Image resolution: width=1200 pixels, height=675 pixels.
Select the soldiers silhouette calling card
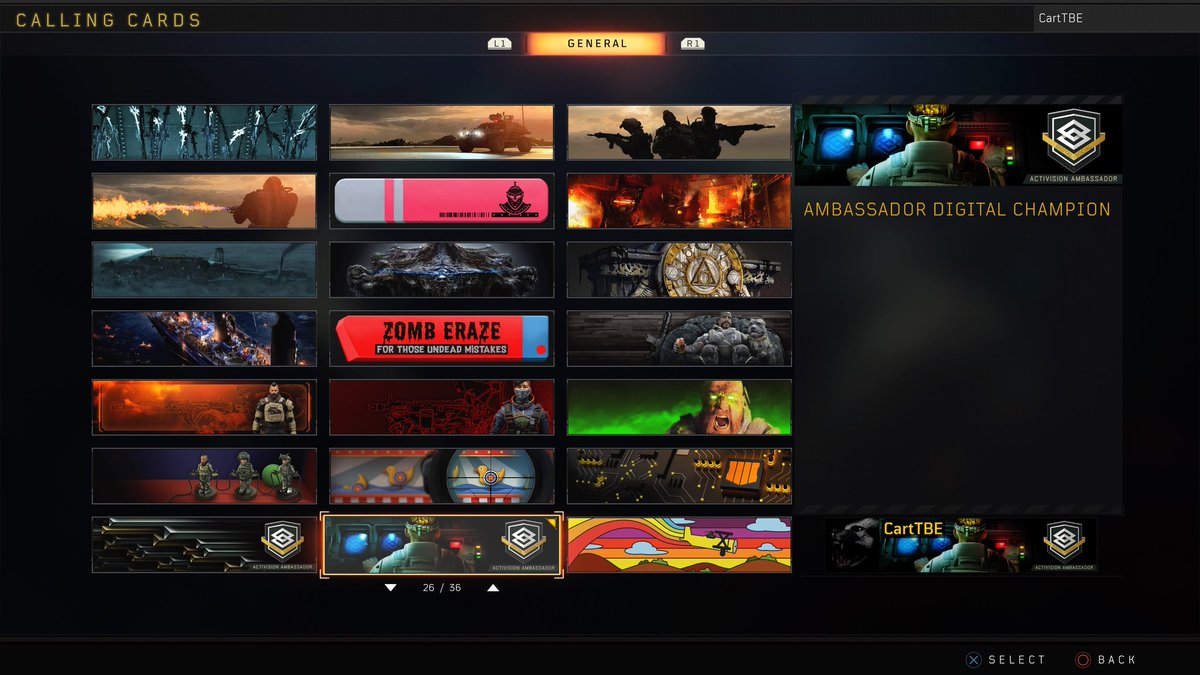(680, 132)
